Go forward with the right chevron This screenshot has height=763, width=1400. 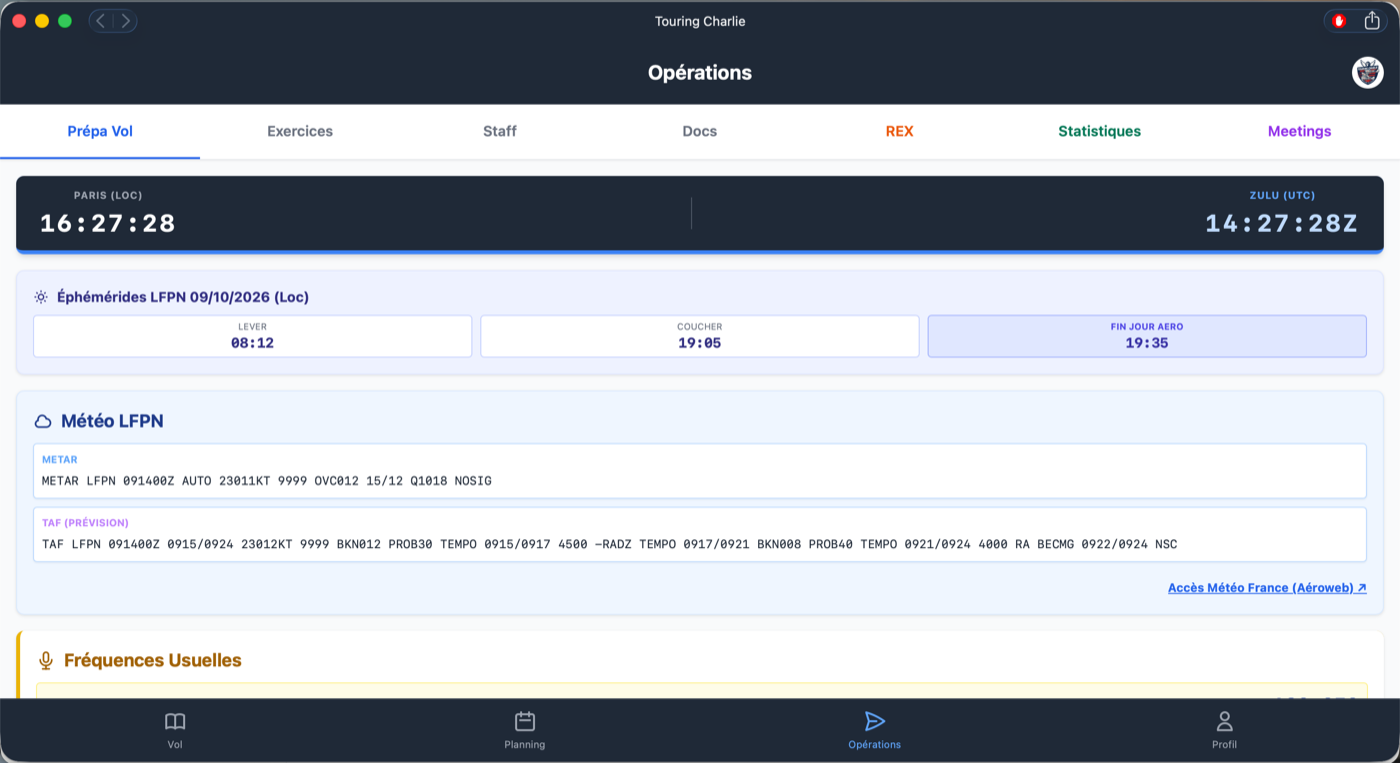click(125, 21)
